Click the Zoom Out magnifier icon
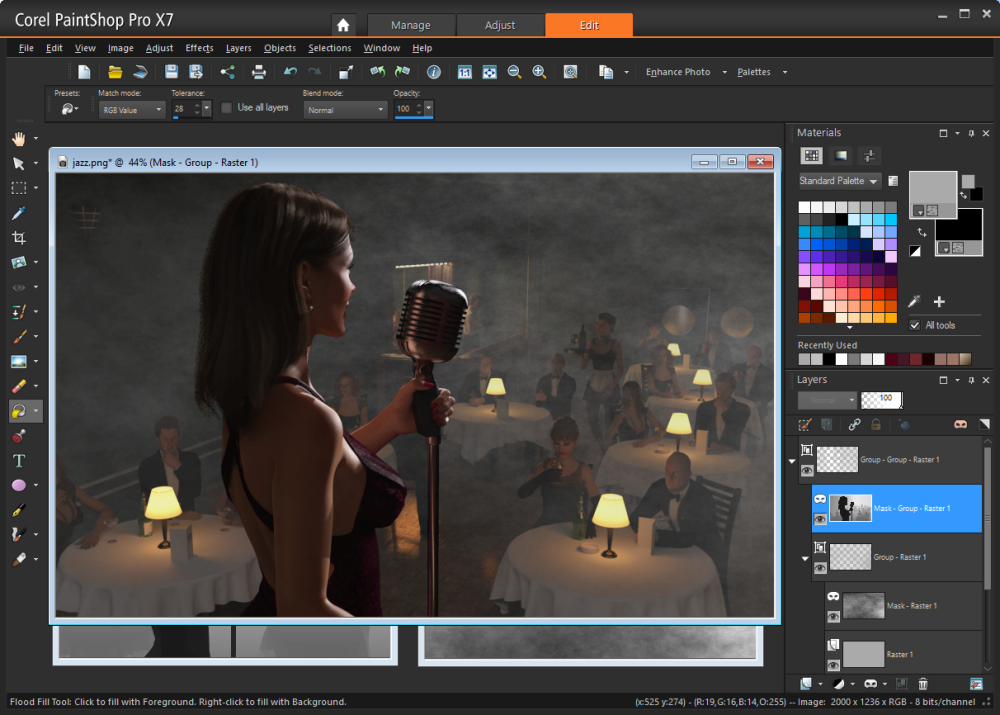 click(x=514, y=72)
